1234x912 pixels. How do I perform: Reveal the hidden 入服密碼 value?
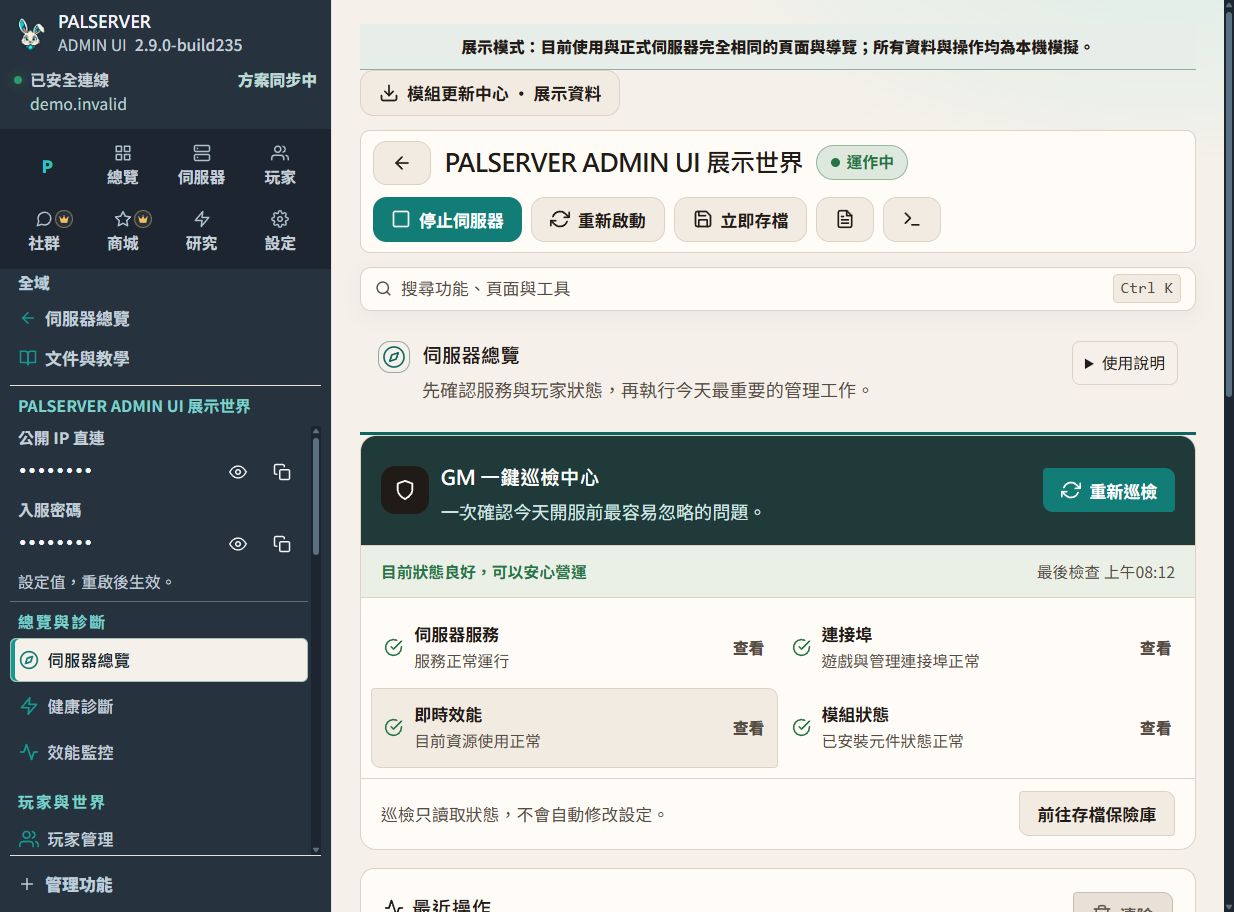(238, 544)
